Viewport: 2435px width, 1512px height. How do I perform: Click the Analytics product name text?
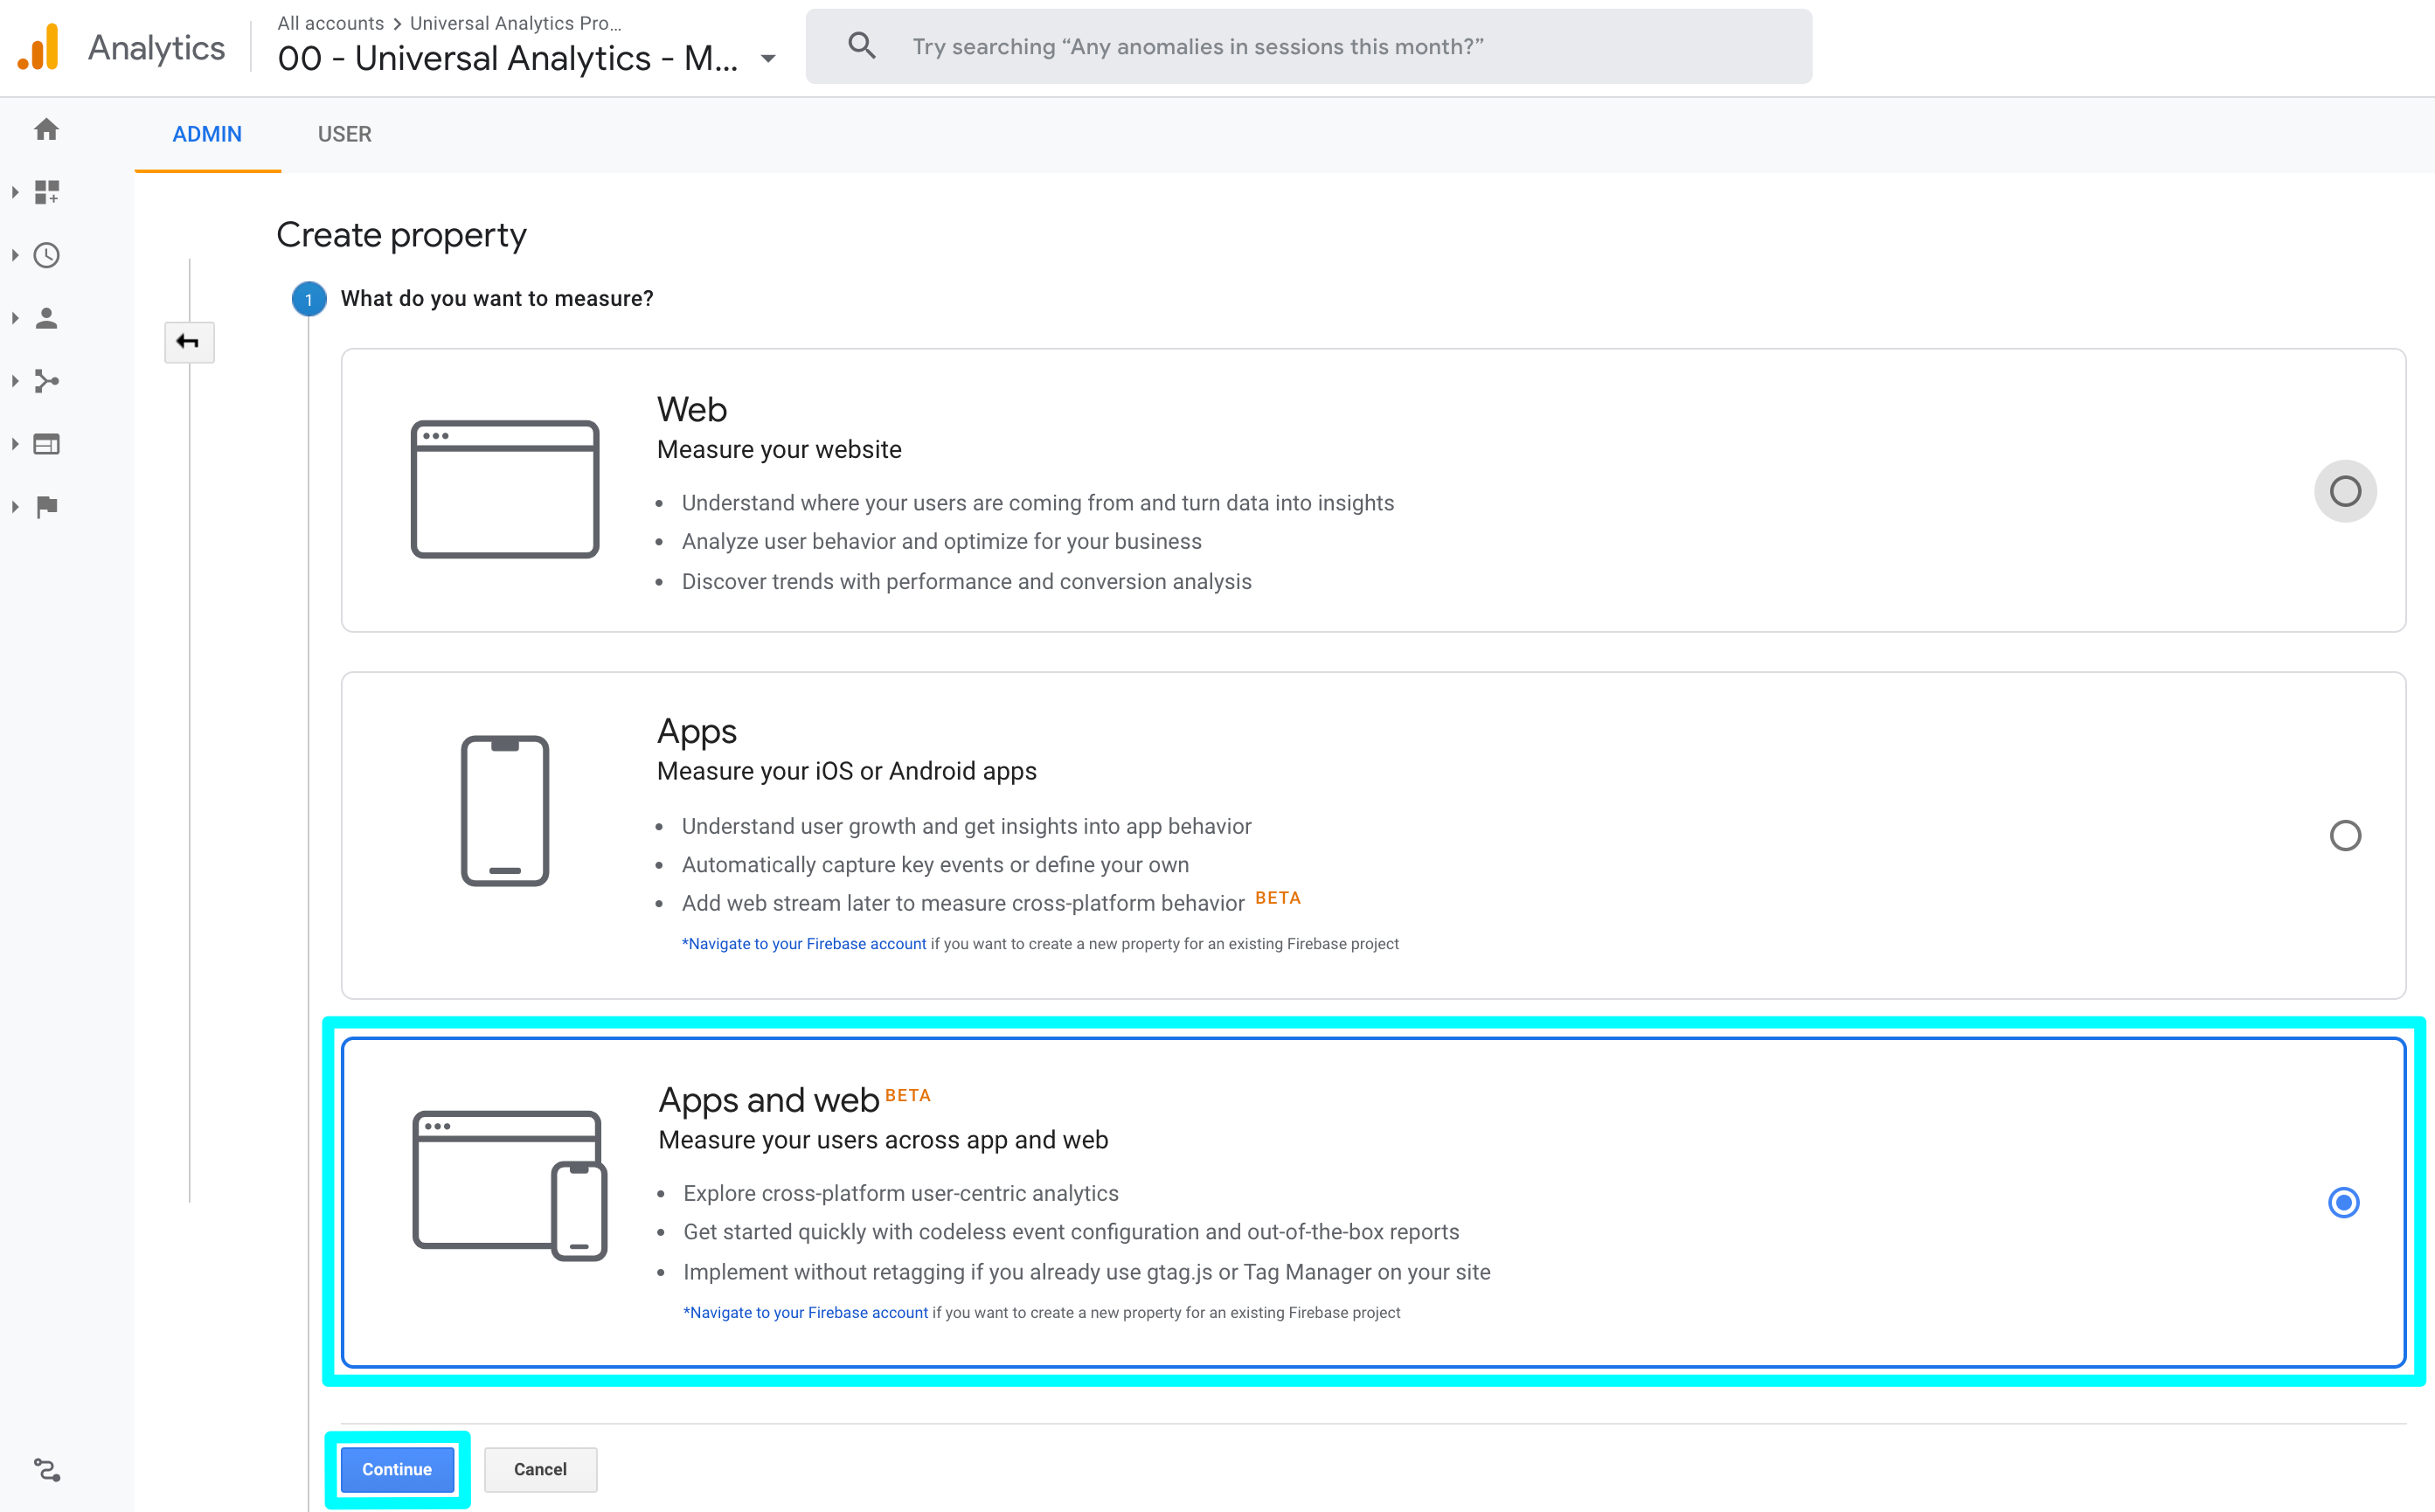tap(156, 48)
